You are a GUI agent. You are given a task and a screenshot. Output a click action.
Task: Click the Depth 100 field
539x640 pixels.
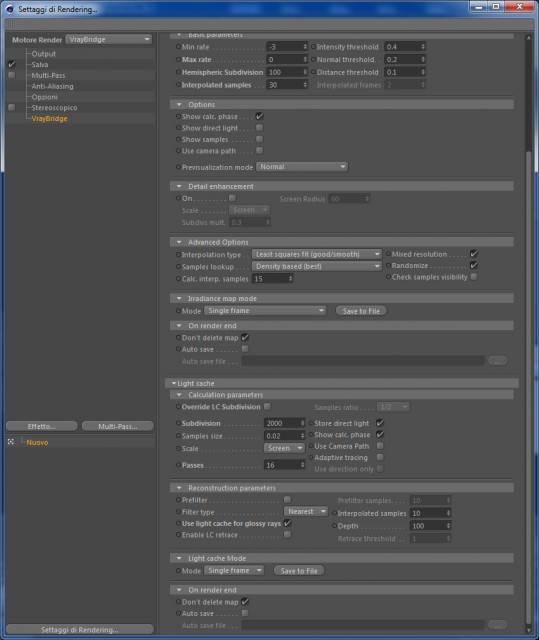tap(428, 526)
